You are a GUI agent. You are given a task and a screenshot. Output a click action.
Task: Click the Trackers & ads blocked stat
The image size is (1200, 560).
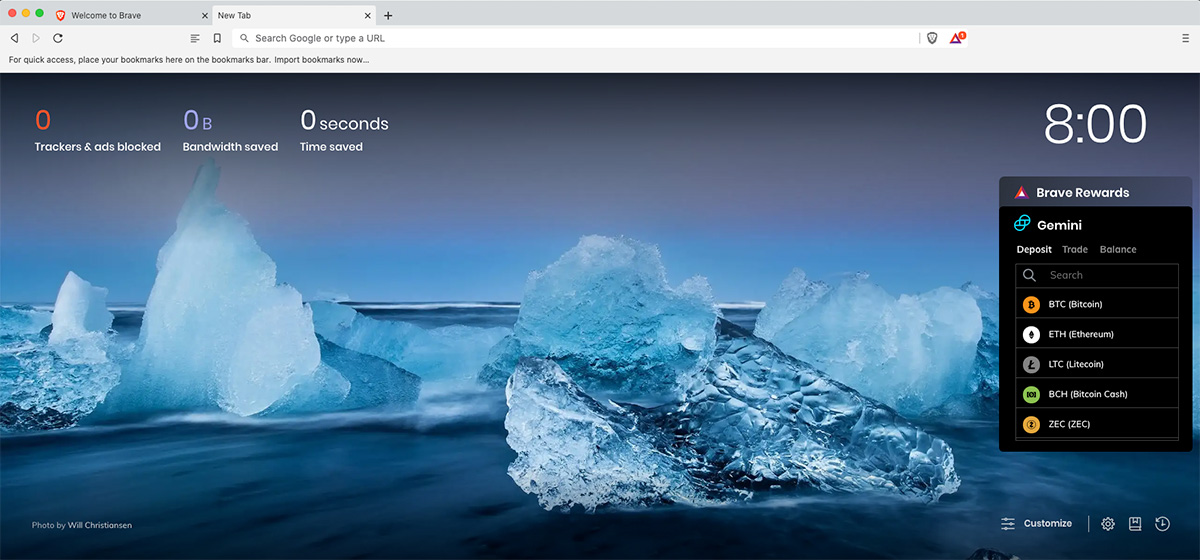pos(97,131)
